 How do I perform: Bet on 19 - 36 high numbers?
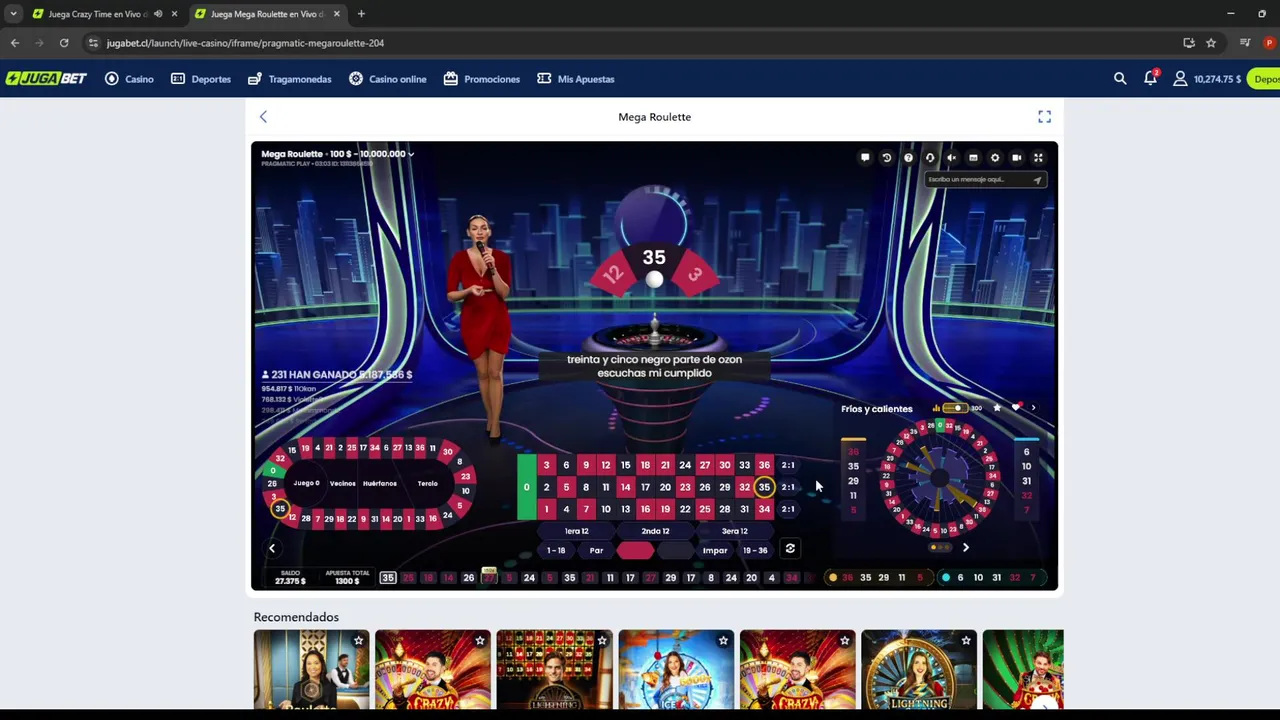pyautogui.click(x=755, y=550)
